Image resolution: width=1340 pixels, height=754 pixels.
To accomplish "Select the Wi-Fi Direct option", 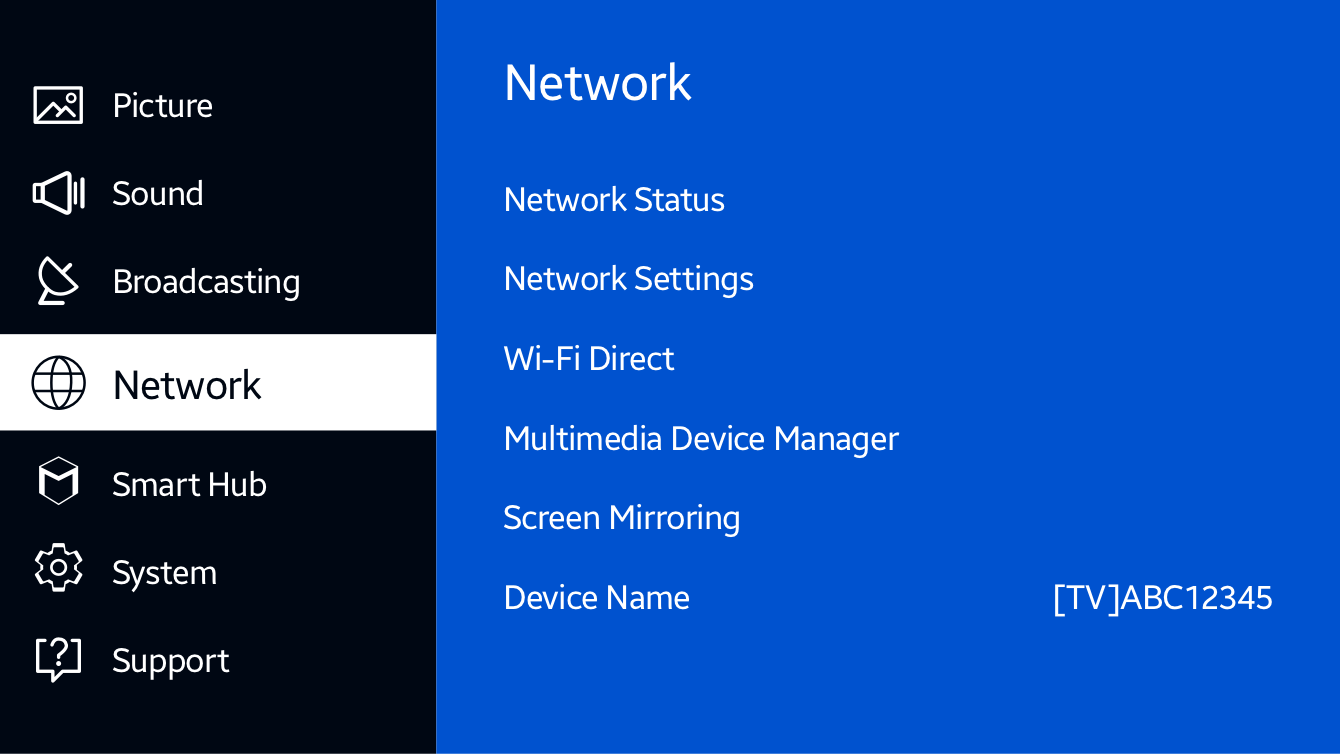I will point(589,359).
